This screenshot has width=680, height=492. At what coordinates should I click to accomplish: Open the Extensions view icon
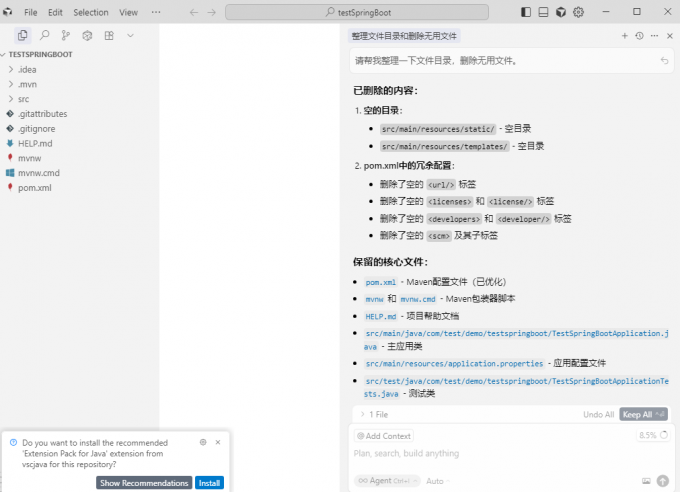(x=109, y=35)
